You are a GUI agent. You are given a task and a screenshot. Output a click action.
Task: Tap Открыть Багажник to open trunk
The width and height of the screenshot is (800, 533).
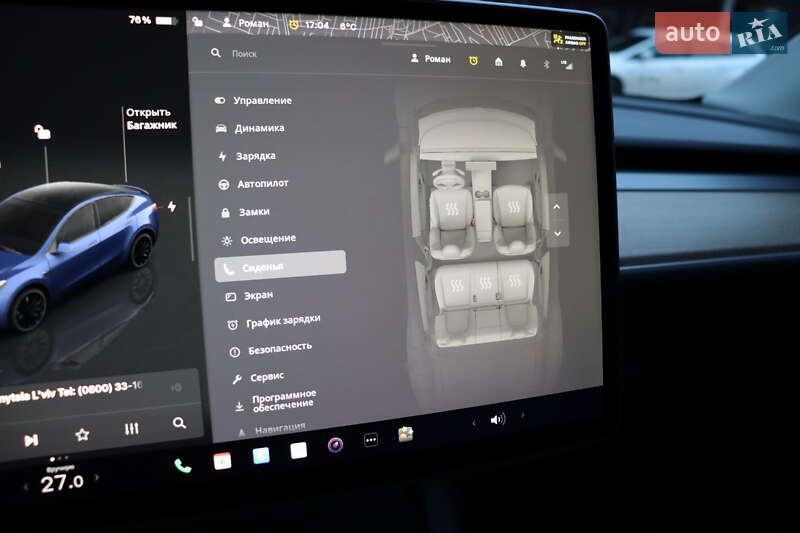pyautogui.click(x=151, y=119)
